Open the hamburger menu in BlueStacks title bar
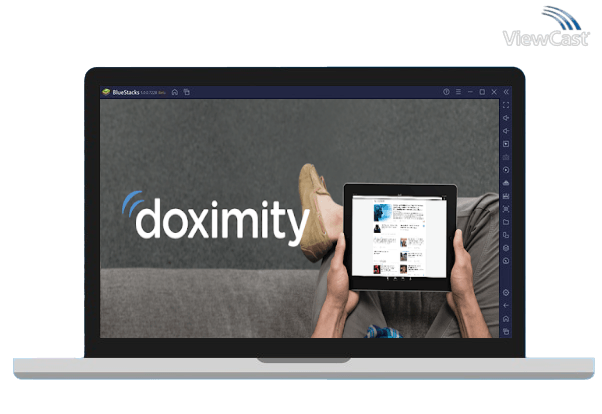This screenshot has height=414, width=602. coord(458,92)
